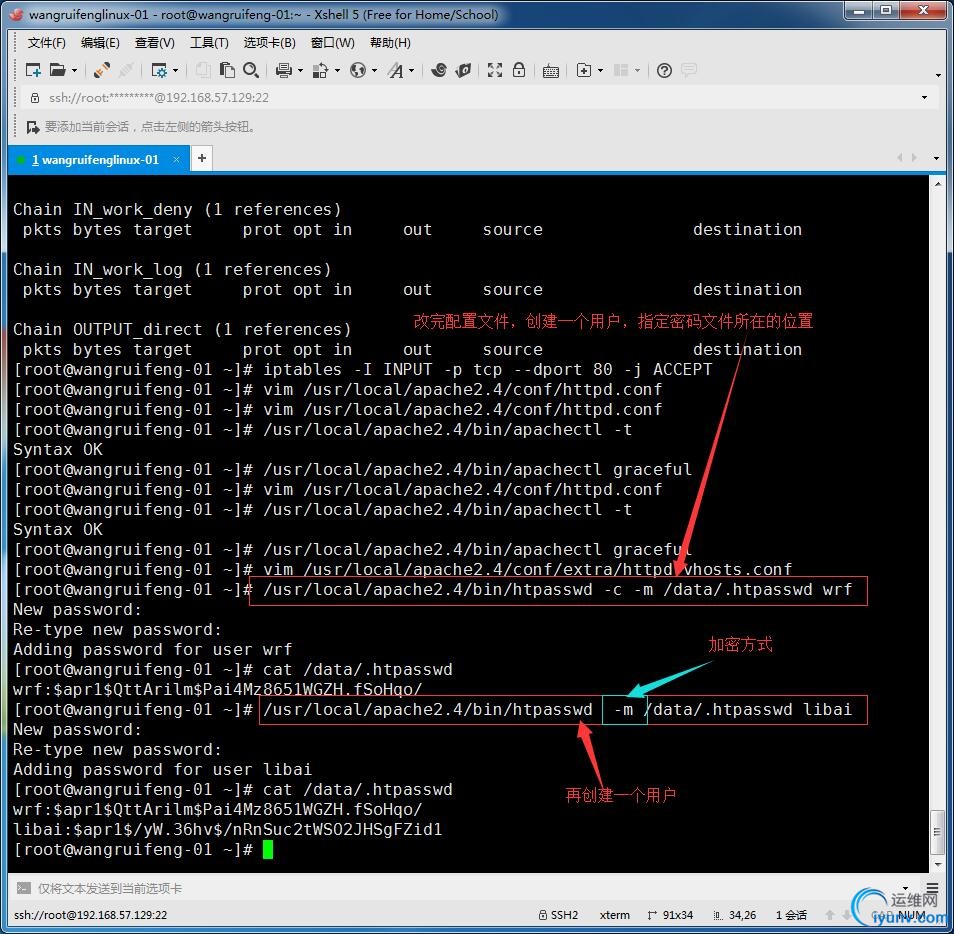Open the 工具(T) menu
Image resolution: width=954 pixels, height=934 pixels.
[x=209, y=43]
